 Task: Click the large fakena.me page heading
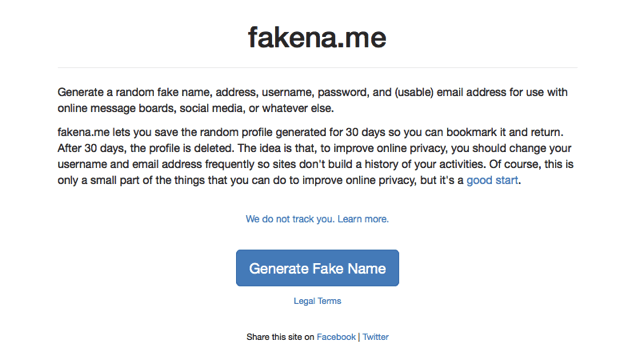click(317, 37)
